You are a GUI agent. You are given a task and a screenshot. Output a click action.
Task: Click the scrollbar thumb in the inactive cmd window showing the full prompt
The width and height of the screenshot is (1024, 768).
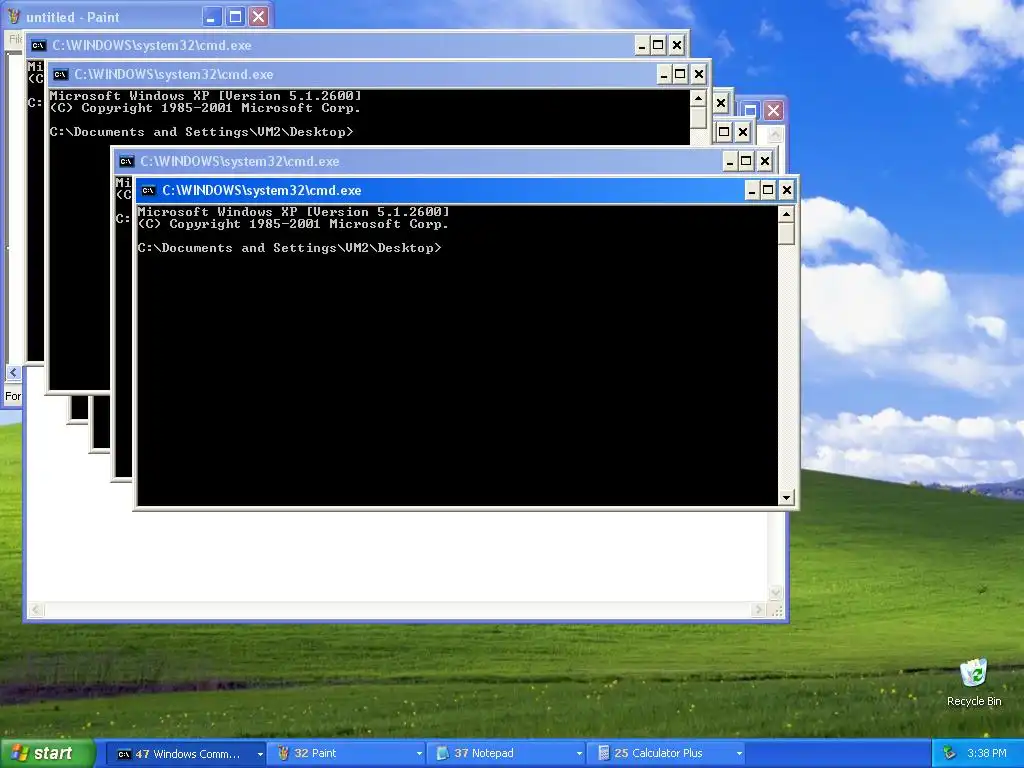point(698,118)
